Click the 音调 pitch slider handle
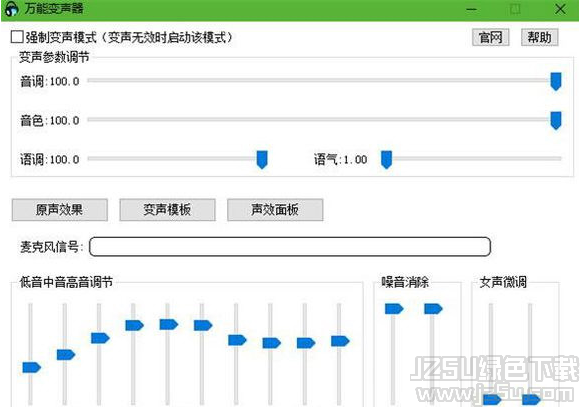Screen dimensions: 580x407 [556, 81]
